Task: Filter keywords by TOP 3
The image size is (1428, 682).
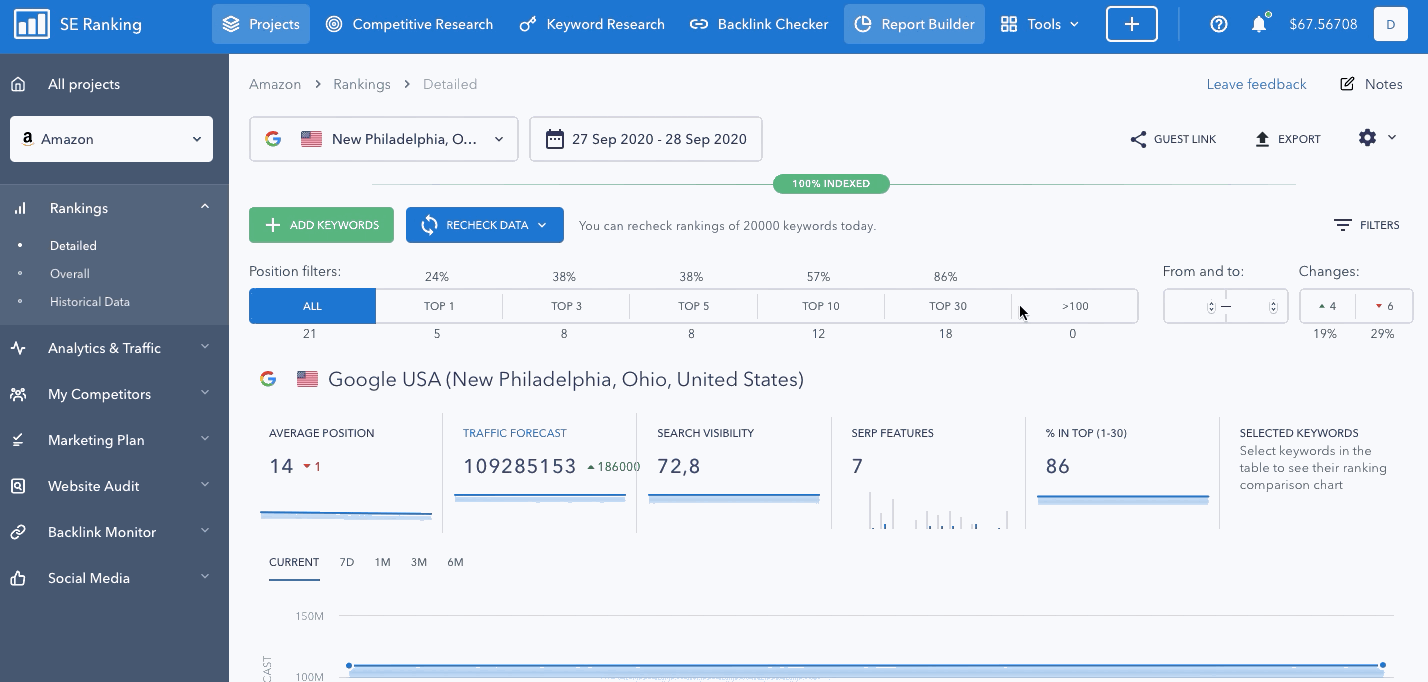Action: [x=566, y=306]
